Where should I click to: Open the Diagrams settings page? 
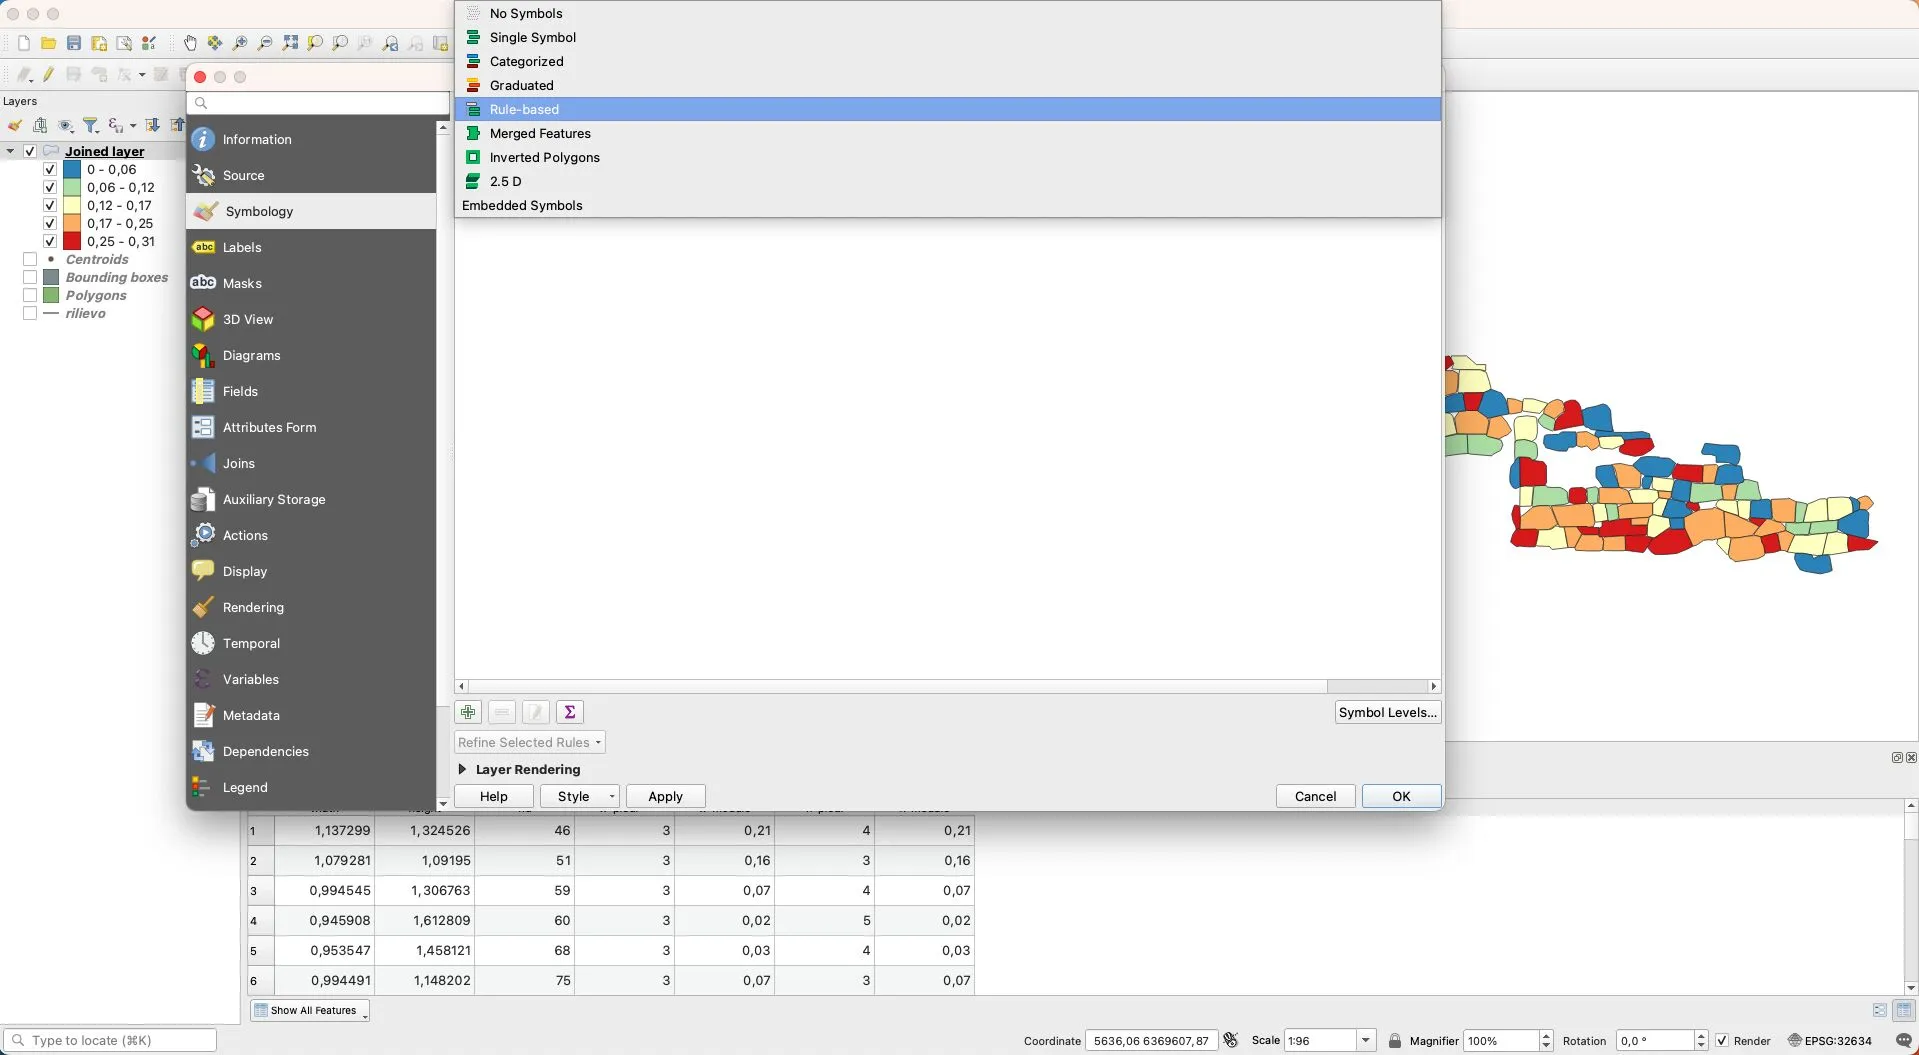point(251,355)
